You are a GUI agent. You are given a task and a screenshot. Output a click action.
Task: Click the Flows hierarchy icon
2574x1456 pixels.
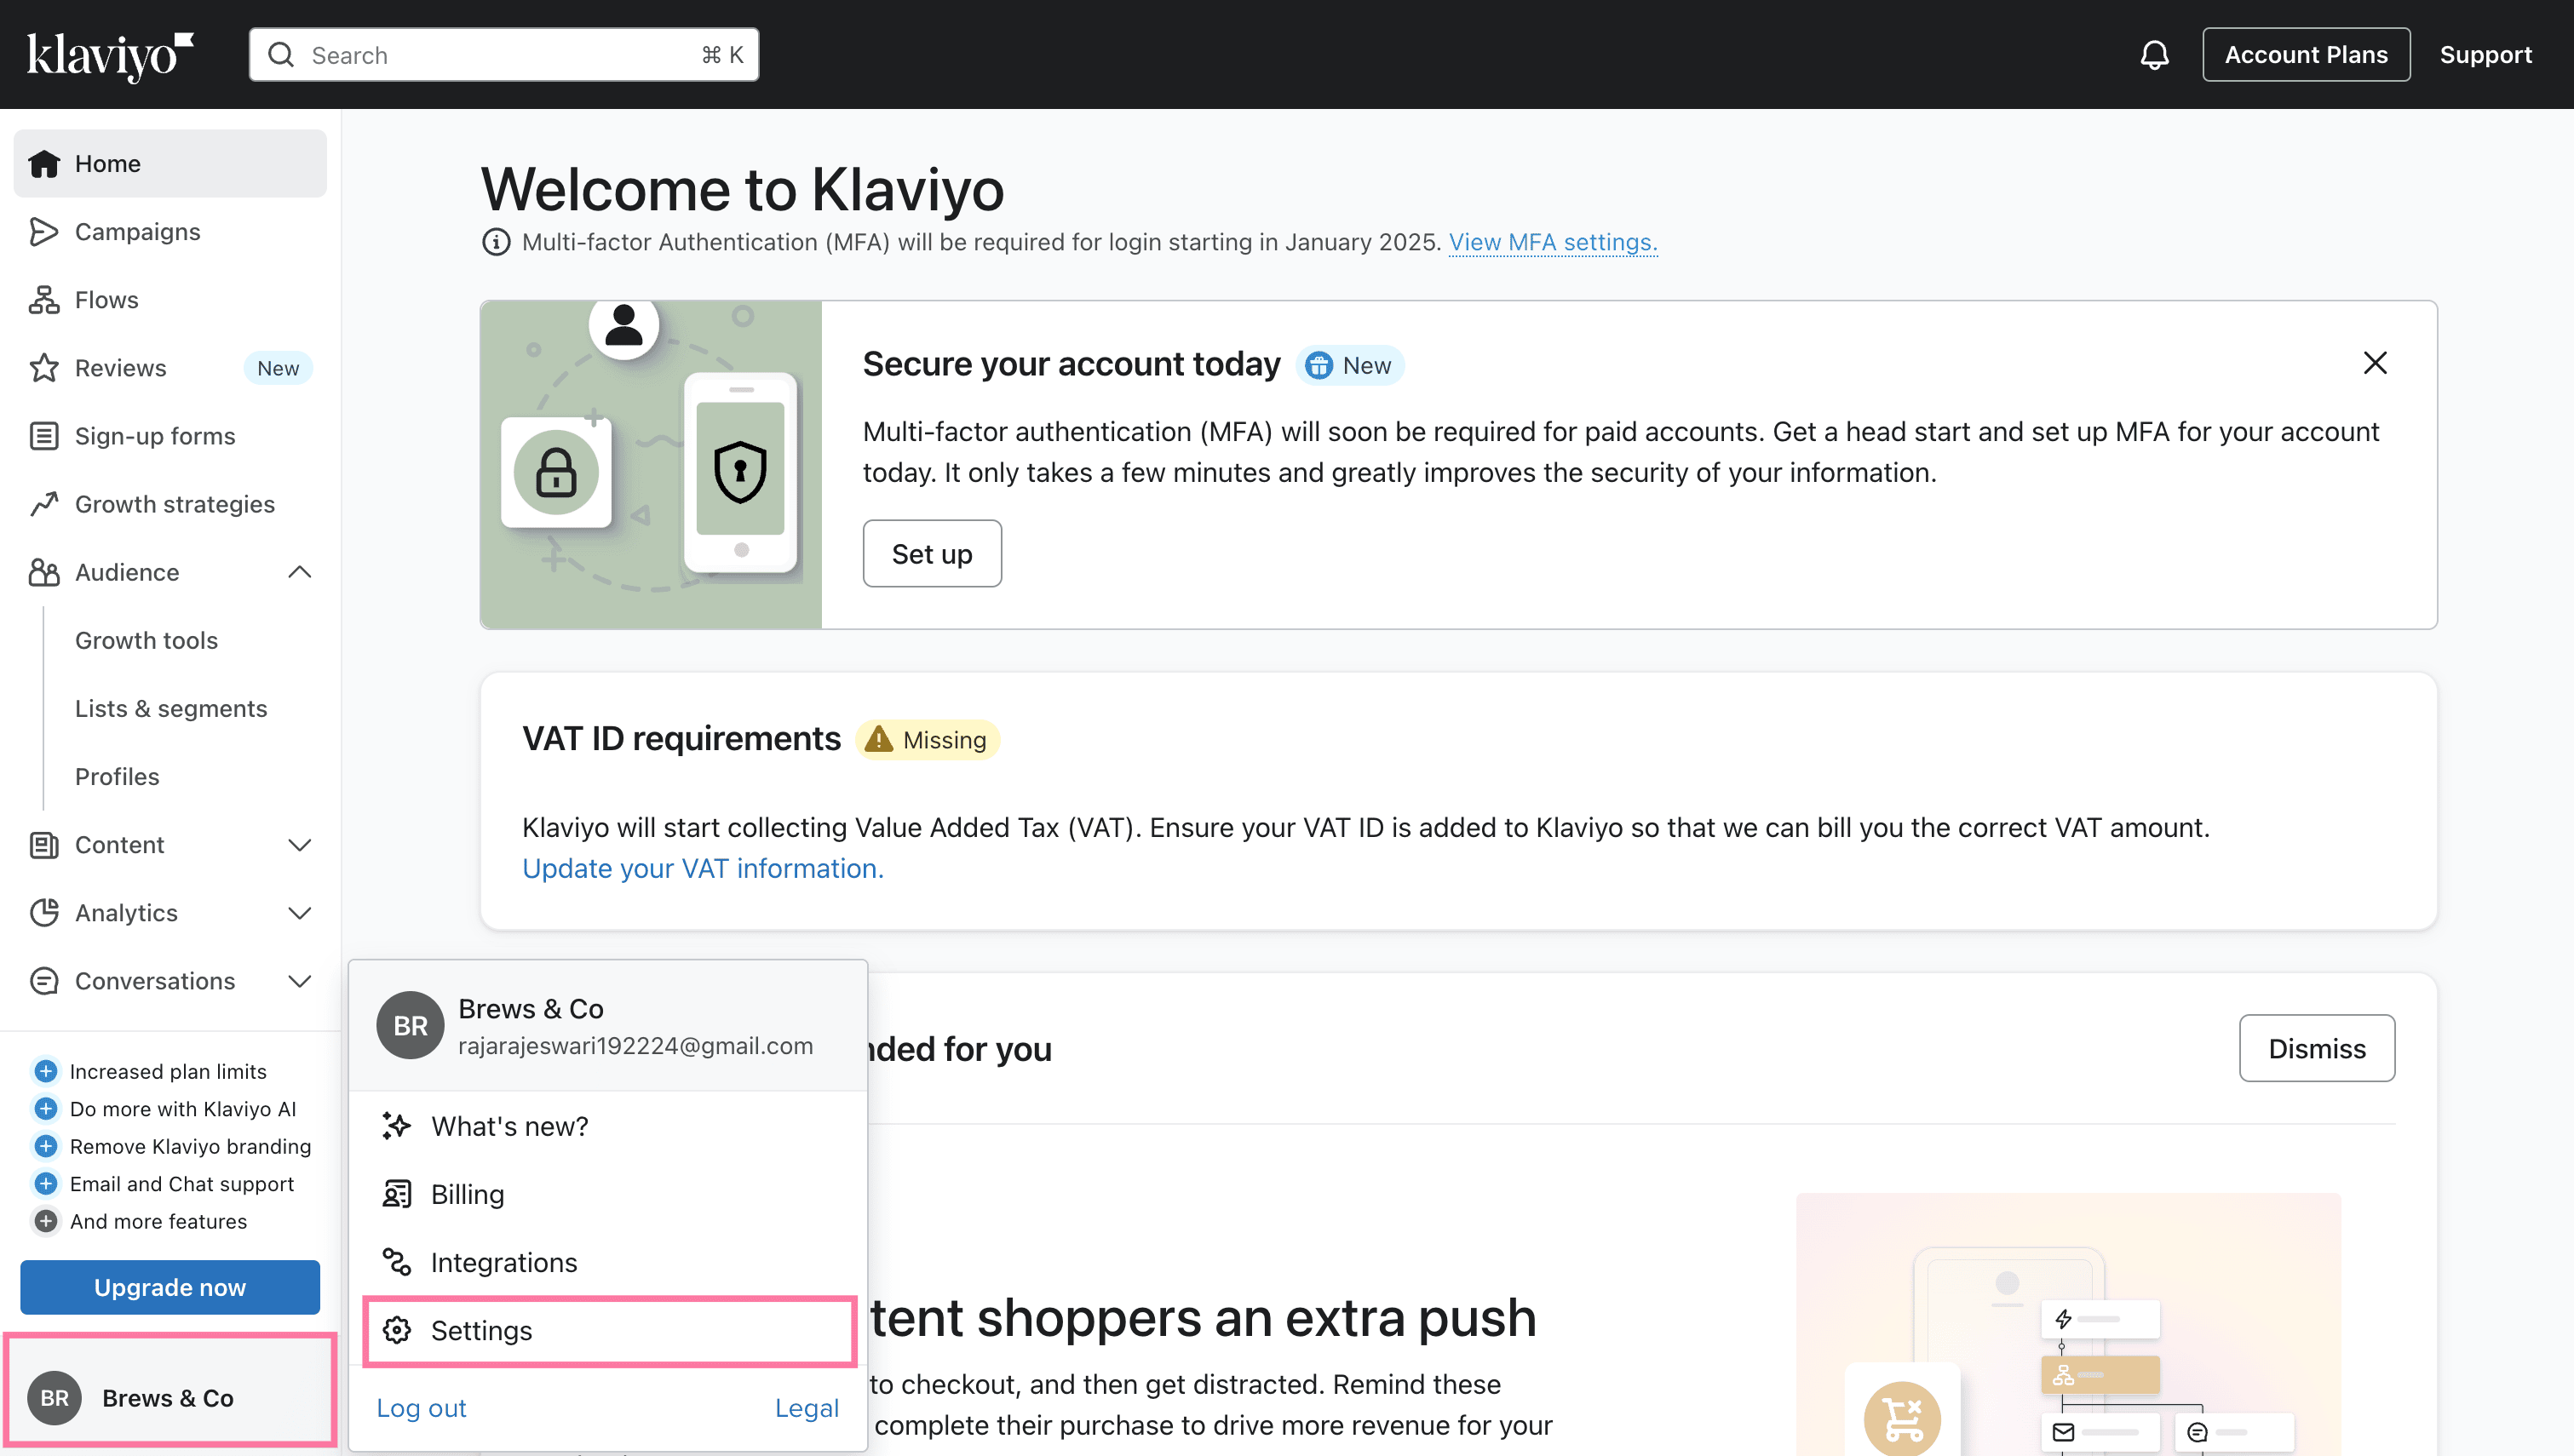tap(44, 299)
